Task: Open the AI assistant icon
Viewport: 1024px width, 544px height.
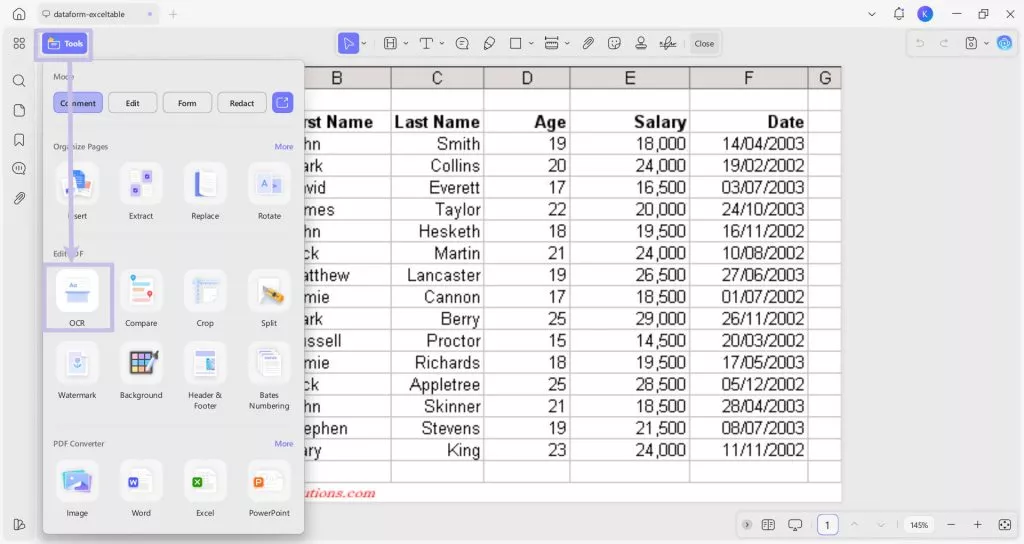Action: pyautogui.click(x=1004, y=44)
